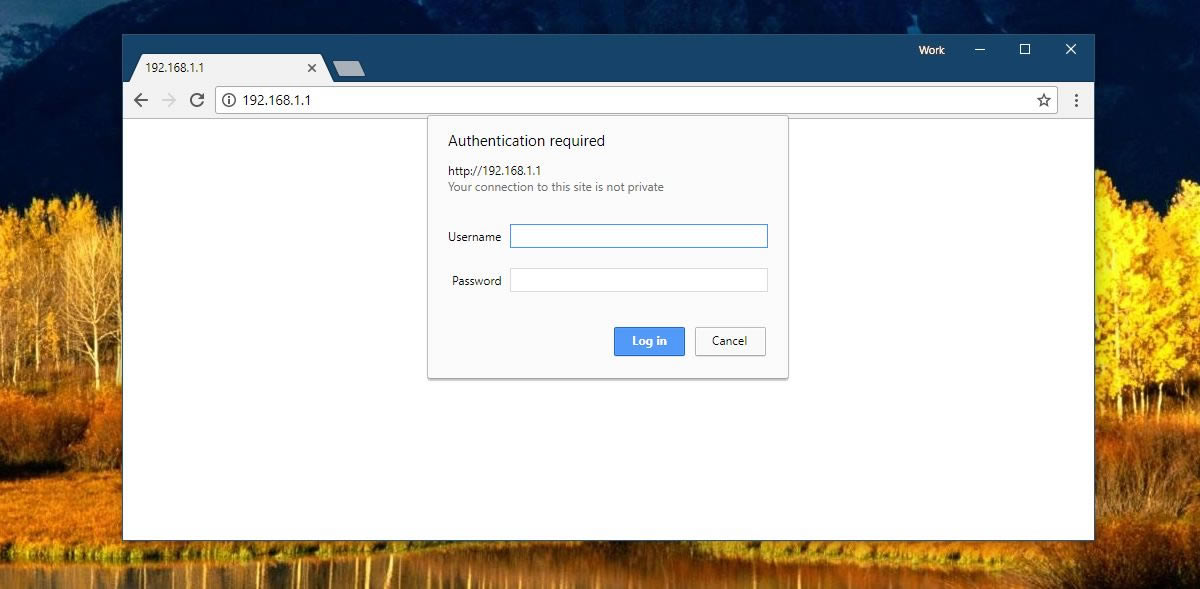Focus the Username input field
Viewport: 1200px width, 589px height.
coord(638,236)
